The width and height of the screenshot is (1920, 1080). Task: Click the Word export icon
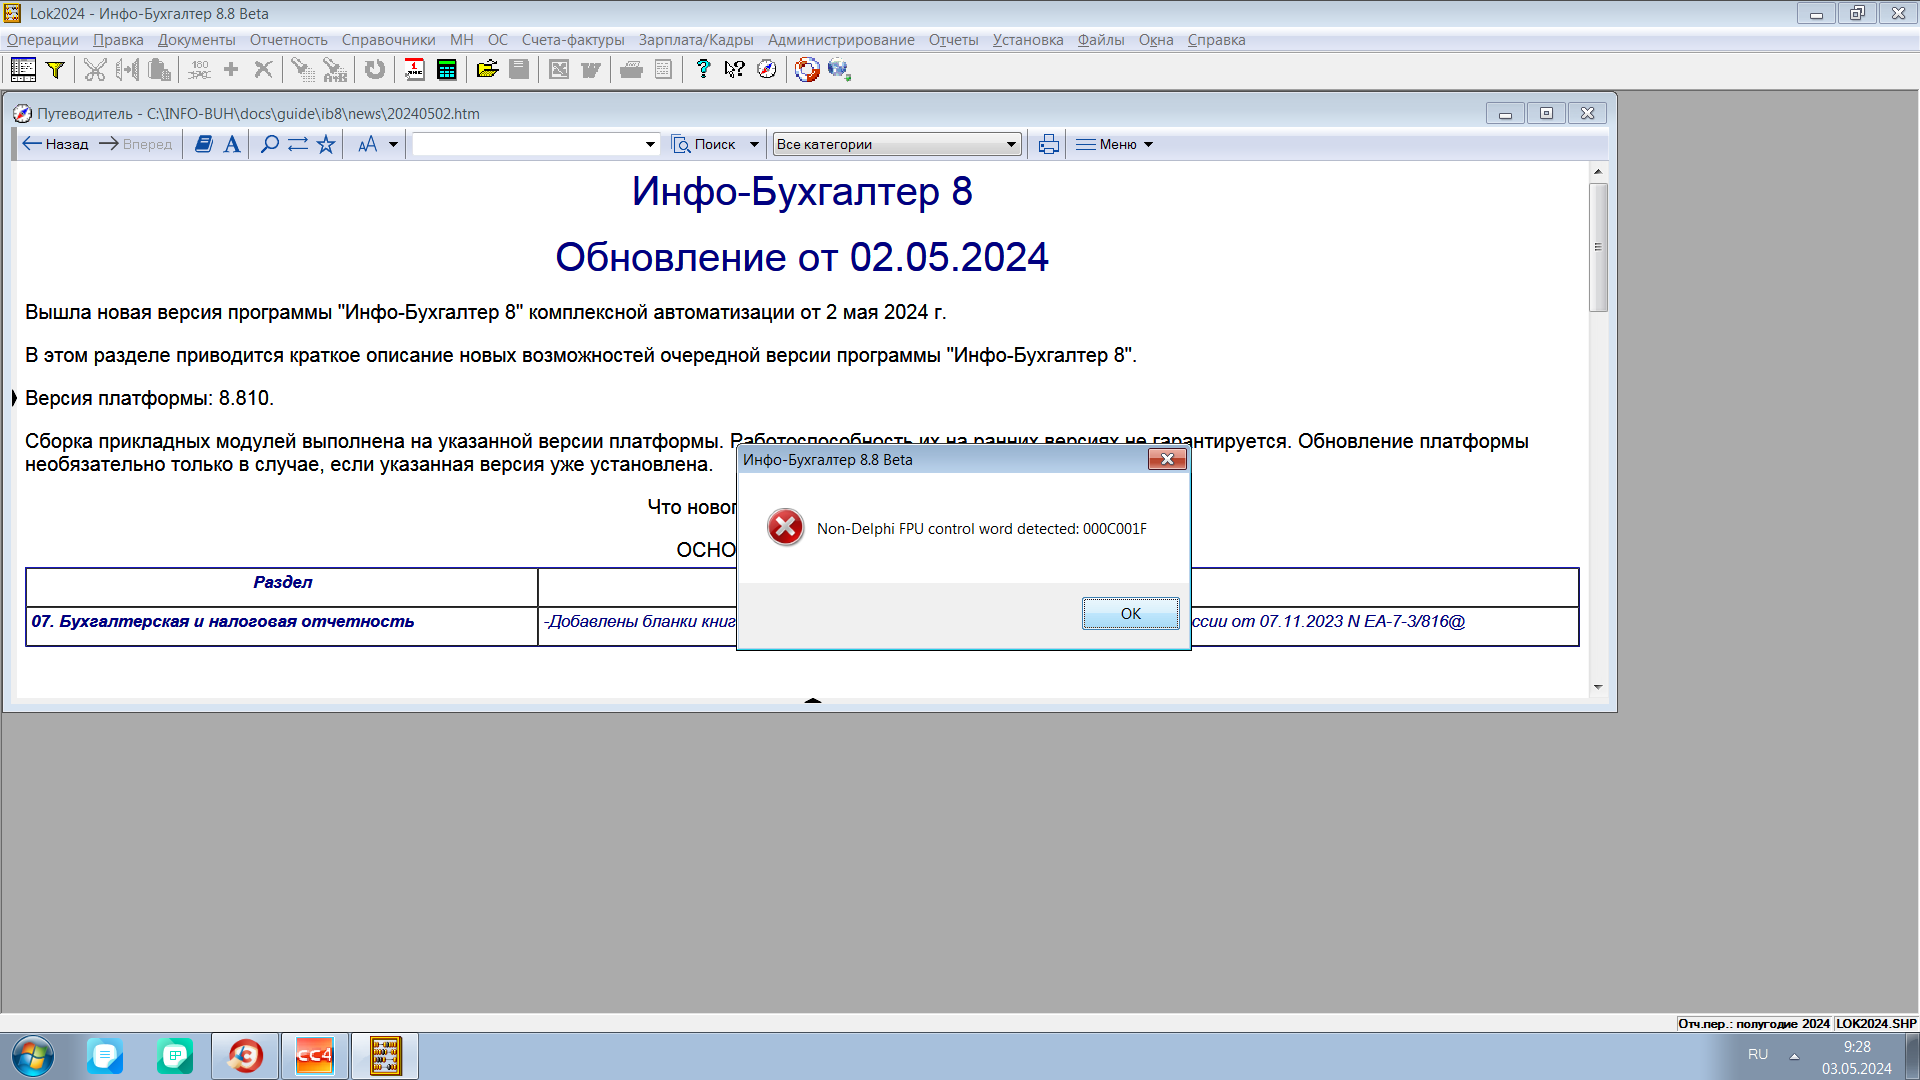[591, 69]
